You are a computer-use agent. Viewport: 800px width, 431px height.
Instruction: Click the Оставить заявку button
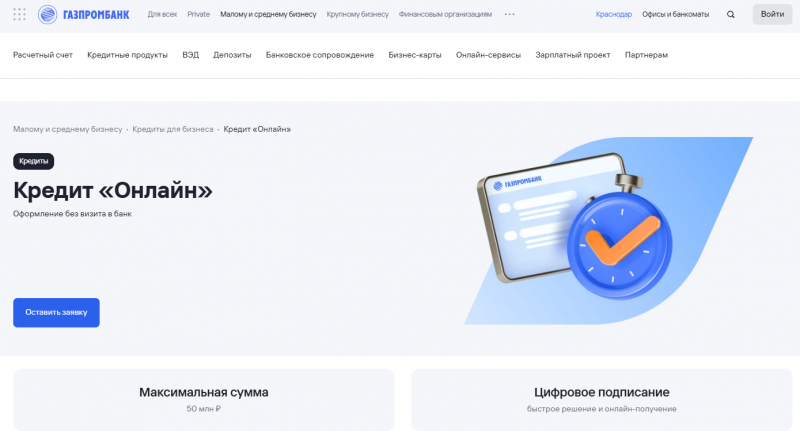pos(56,312)
